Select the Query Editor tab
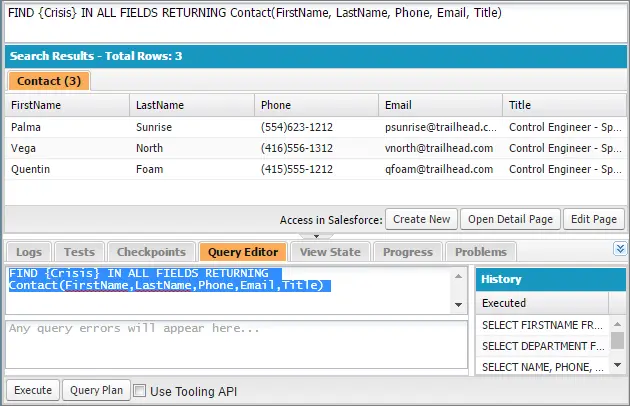 (x=243, y=252)
